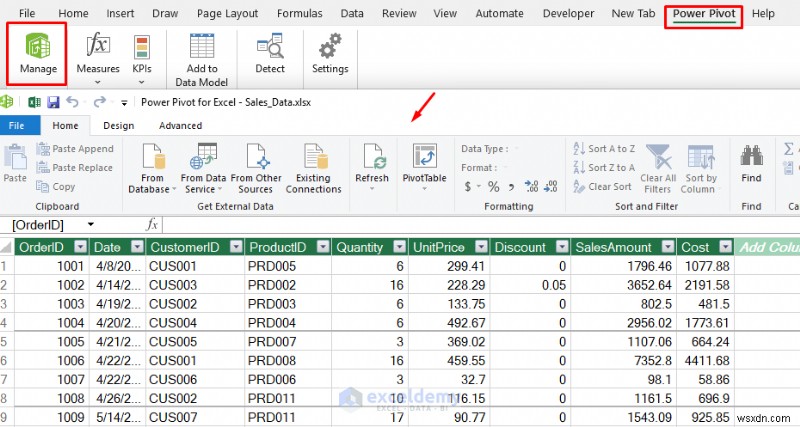The height and width of the screenshot is (427, 800).
Task: Switch to Excel workbook icon in toolbar
Action: pos(34,103)
